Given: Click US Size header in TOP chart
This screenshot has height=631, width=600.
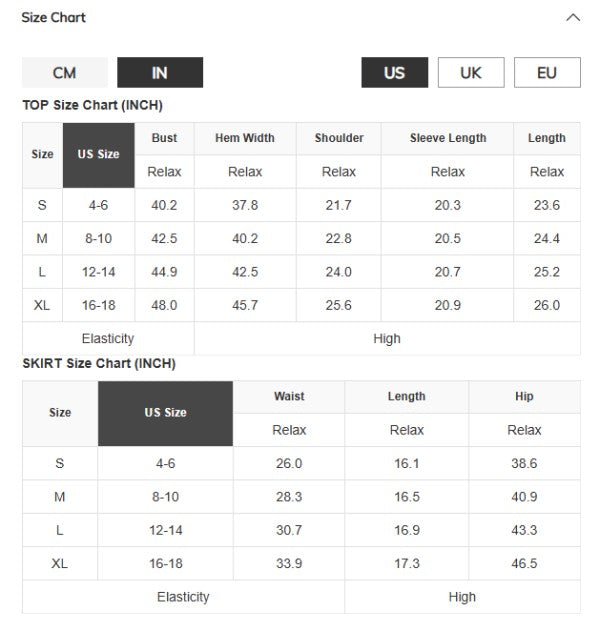Looking at the screenshot, I should (x=98, y=155).
